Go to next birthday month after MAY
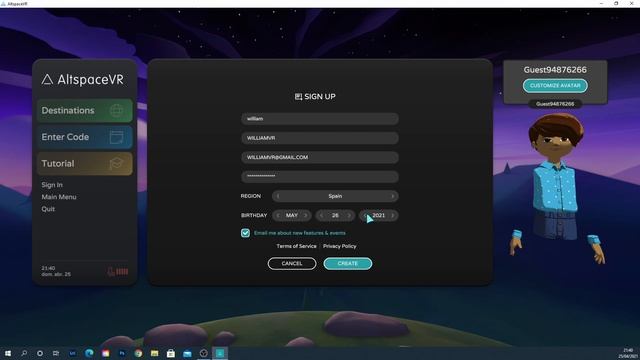 point(306,216)
